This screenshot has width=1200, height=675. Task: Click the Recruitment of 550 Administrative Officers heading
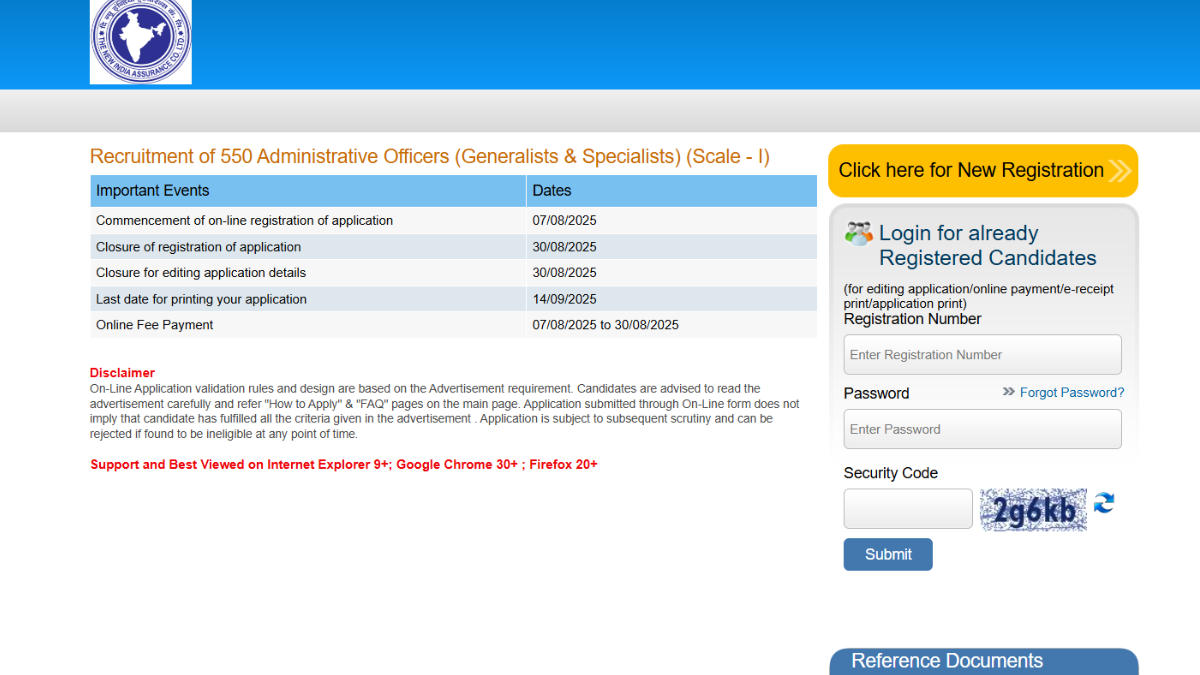[x=430, y=157]
